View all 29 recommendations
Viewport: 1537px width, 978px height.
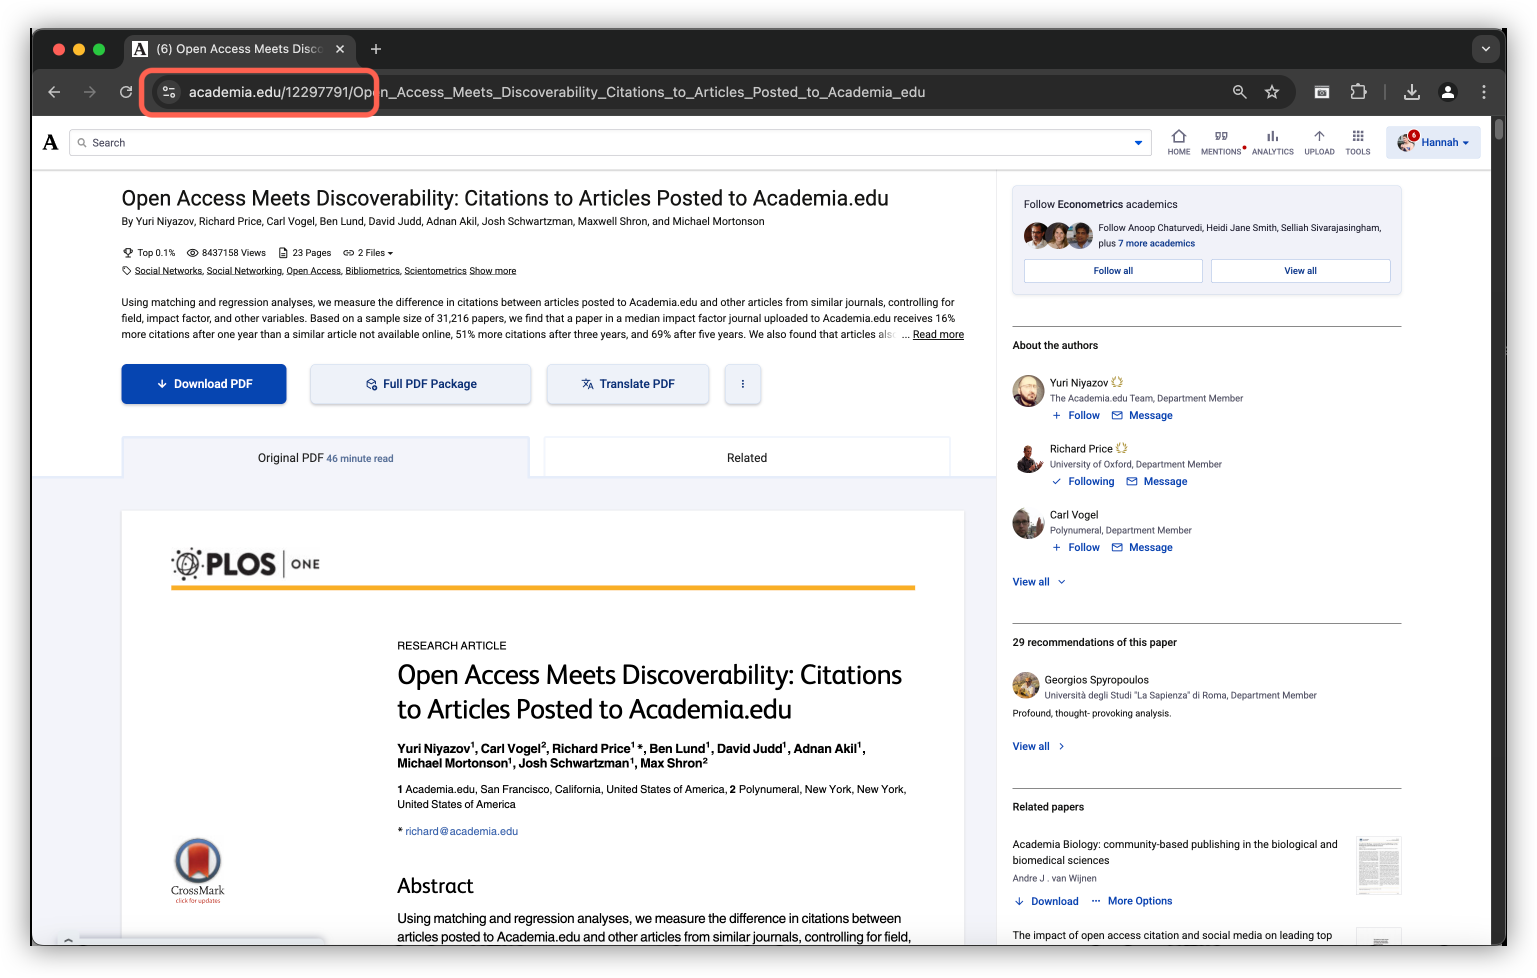tap(1039, 747)
